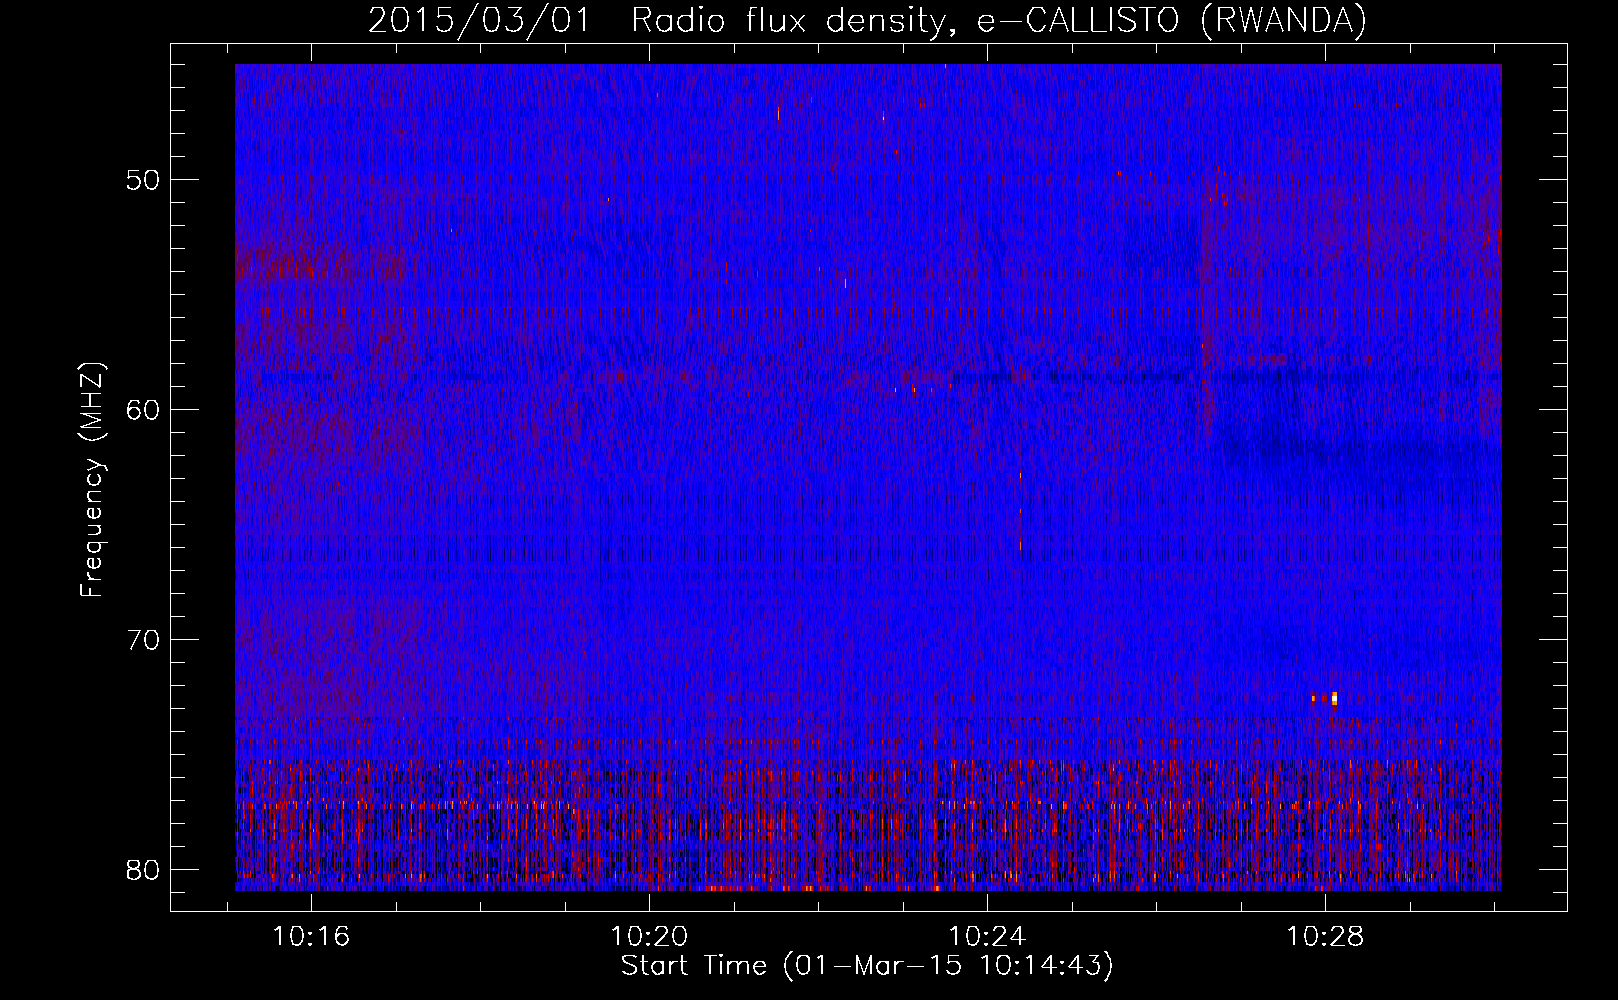Click the 80 MHz frequency tick label
Screen dimensions: 1618x1000
coord(143,869)
